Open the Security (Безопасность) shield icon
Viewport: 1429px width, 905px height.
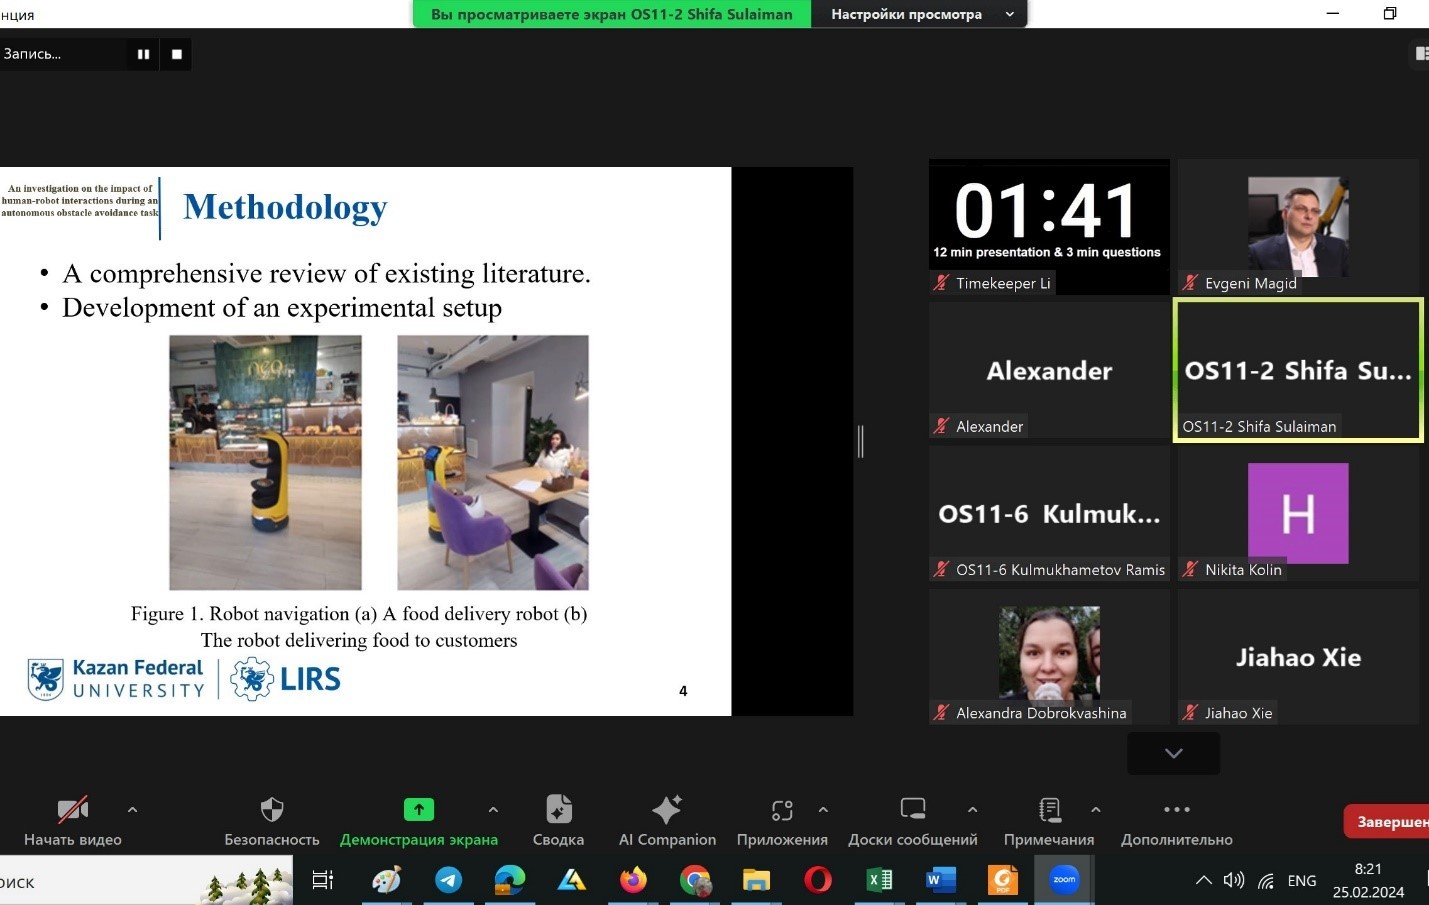coord(271,810)
